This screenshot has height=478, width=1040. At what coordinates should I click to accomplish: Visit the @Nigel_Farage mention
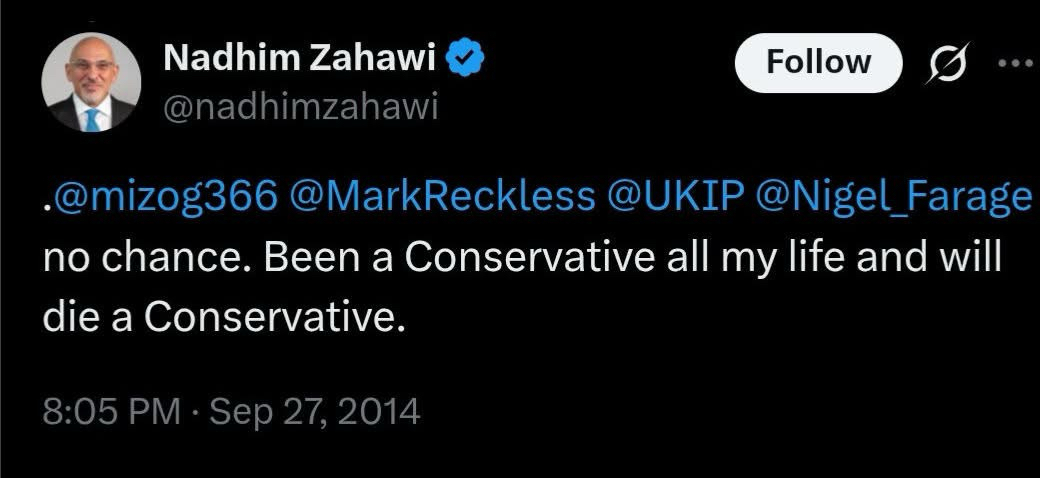coord(895,199)
